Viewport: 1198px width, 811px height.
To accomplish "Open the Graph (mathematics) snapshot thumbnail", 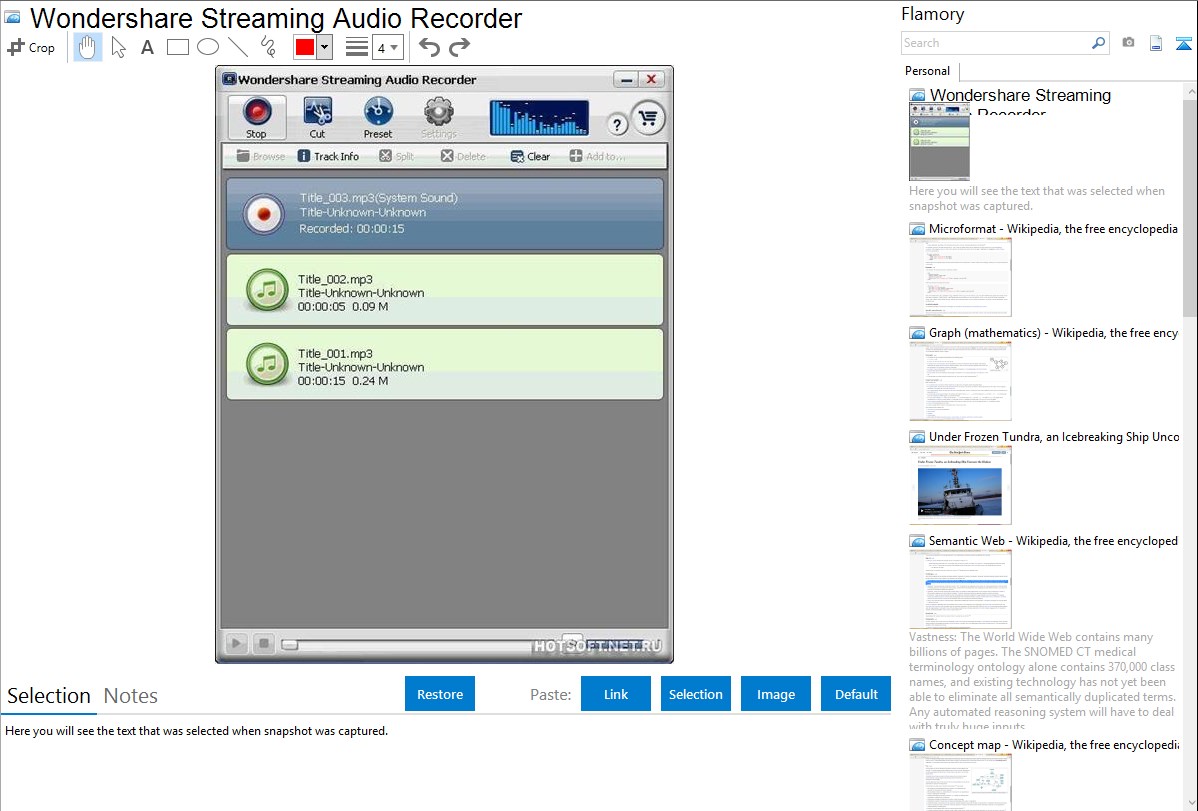I will pos(960,381).
